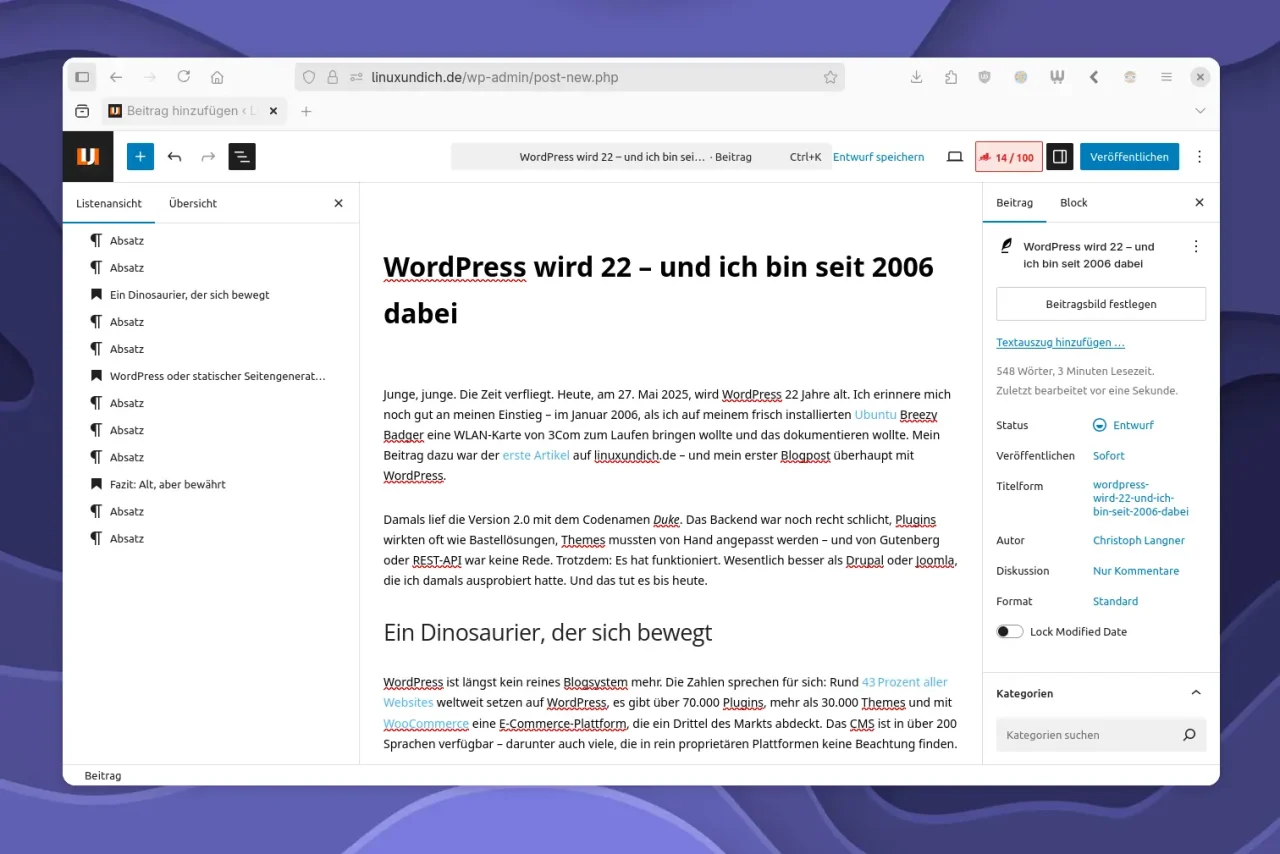Open the post actions menu beside title
The image size is (1280, 854).
tap(1195, 246)
